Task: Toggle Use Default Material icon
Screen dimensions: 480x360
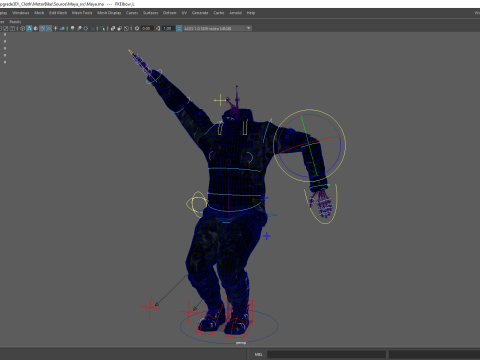Action: (x=36, y=28)
